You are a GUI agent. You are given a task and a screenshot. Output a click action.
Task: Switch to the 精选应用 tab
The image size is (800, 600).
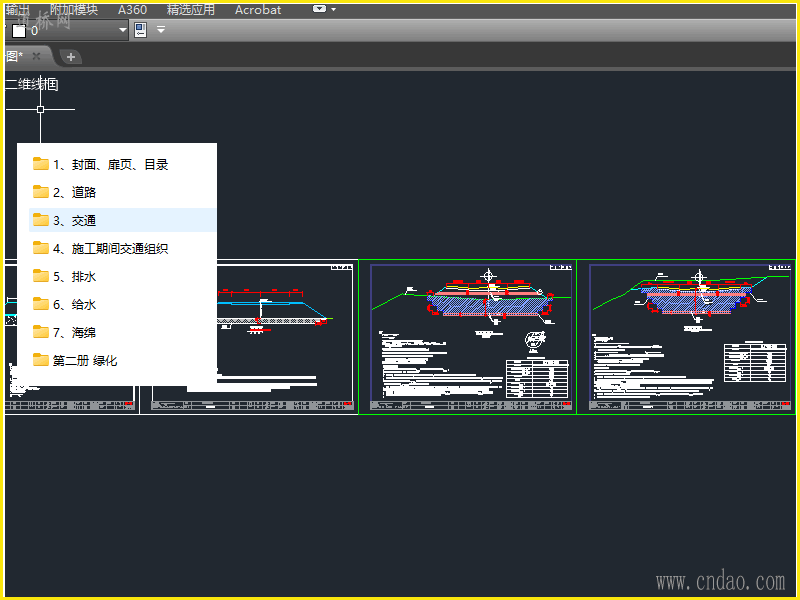coord(191,10)
